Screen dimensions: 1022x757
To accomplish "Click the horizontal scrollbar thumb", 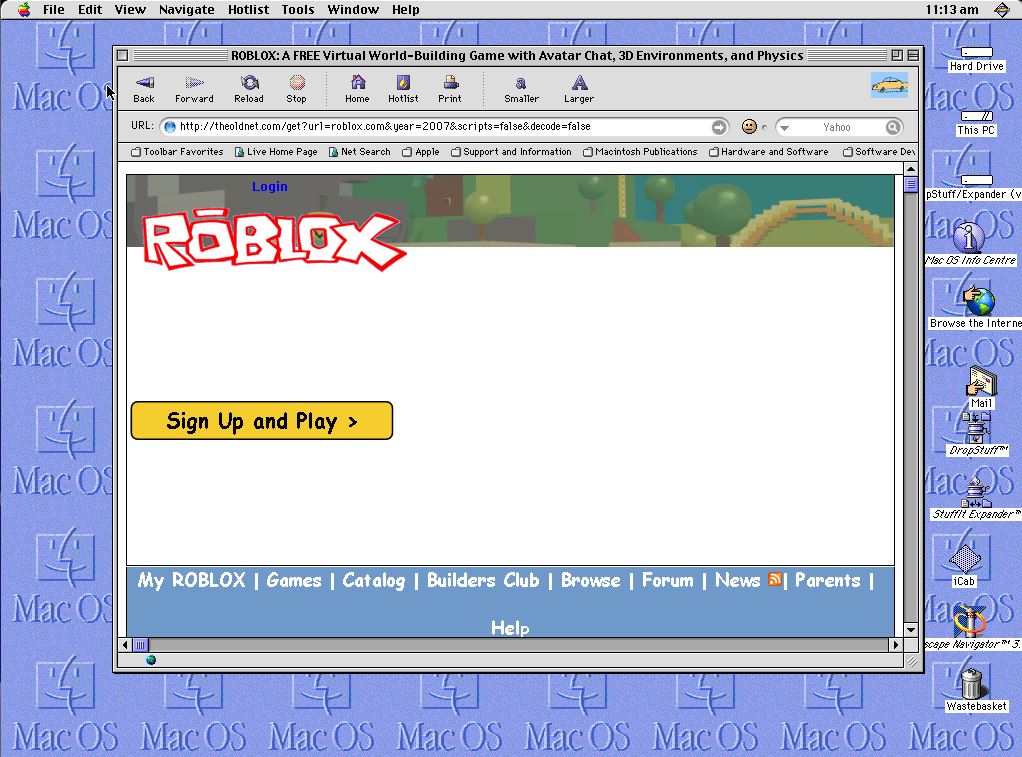I will (x=141, y=645).
